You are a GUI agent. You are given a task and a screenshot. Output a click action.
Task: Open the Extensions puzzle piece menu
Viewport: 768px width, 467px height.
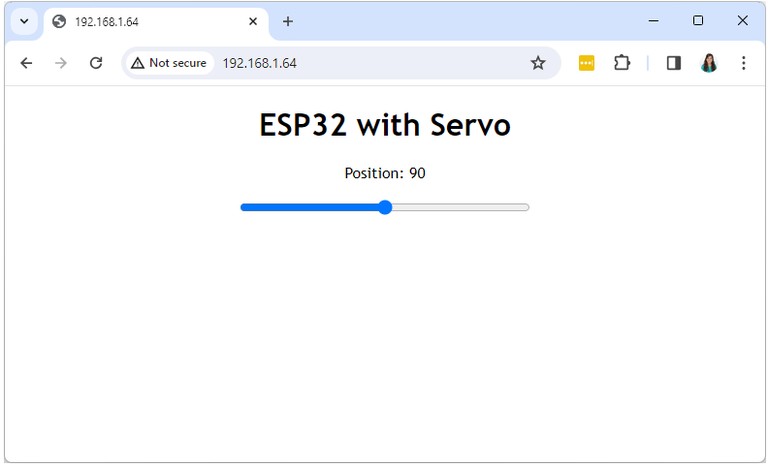click(622, 63)
